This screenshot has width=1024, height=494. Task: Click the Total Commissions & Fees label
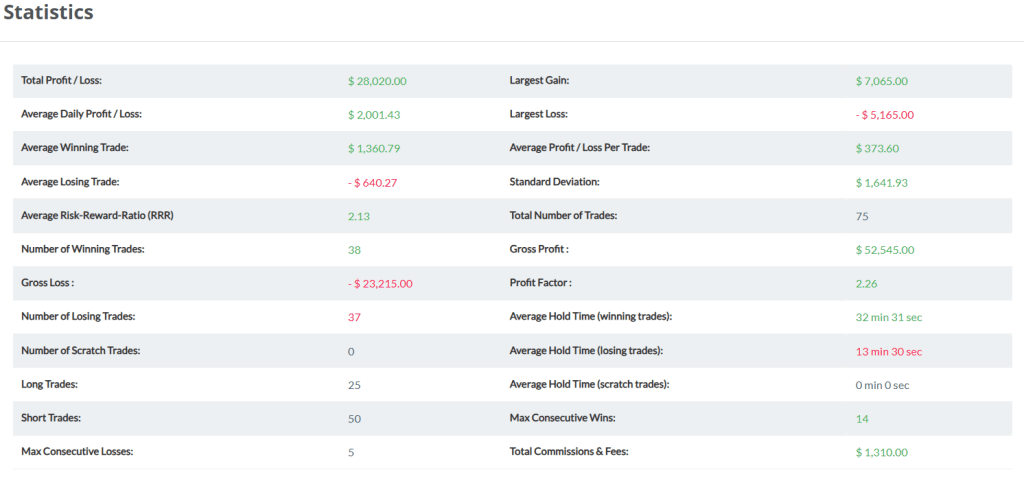tap(569, 452)
